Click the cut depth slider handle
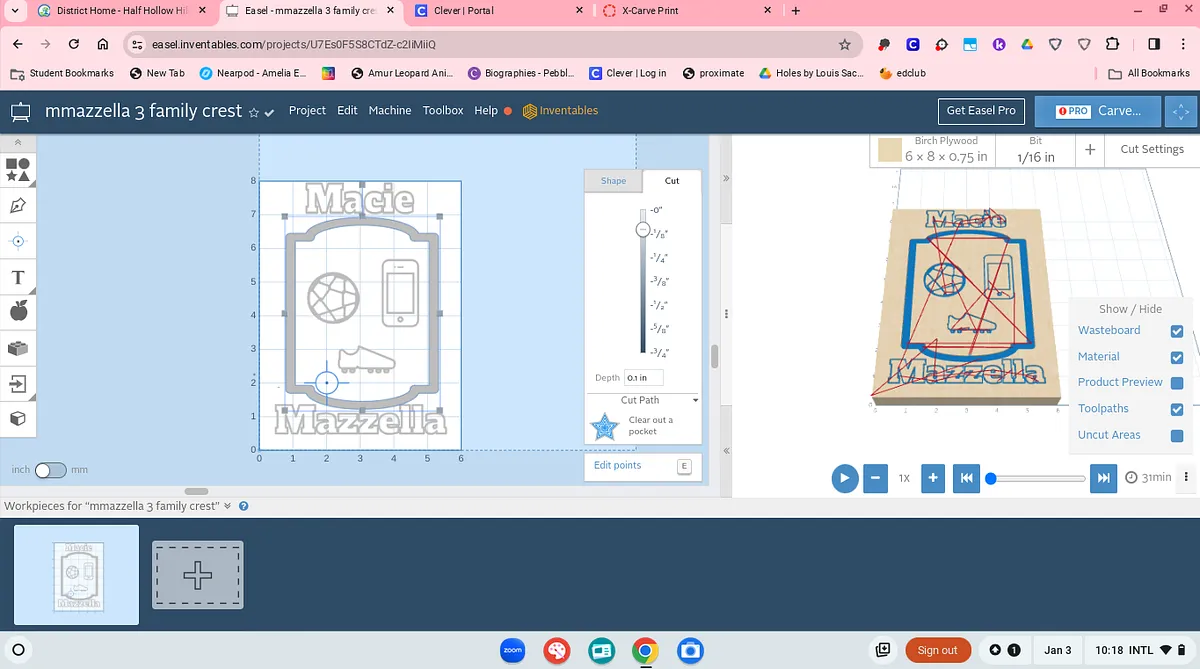Image resolution: width=1200 pixels, height=669 pixels. 644,230
